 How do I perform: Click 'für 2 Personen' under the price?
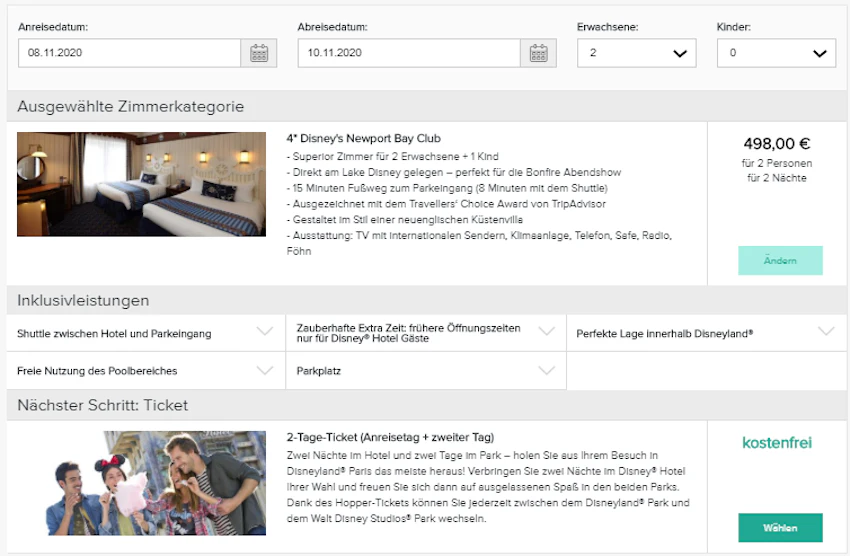click(777, 163)
